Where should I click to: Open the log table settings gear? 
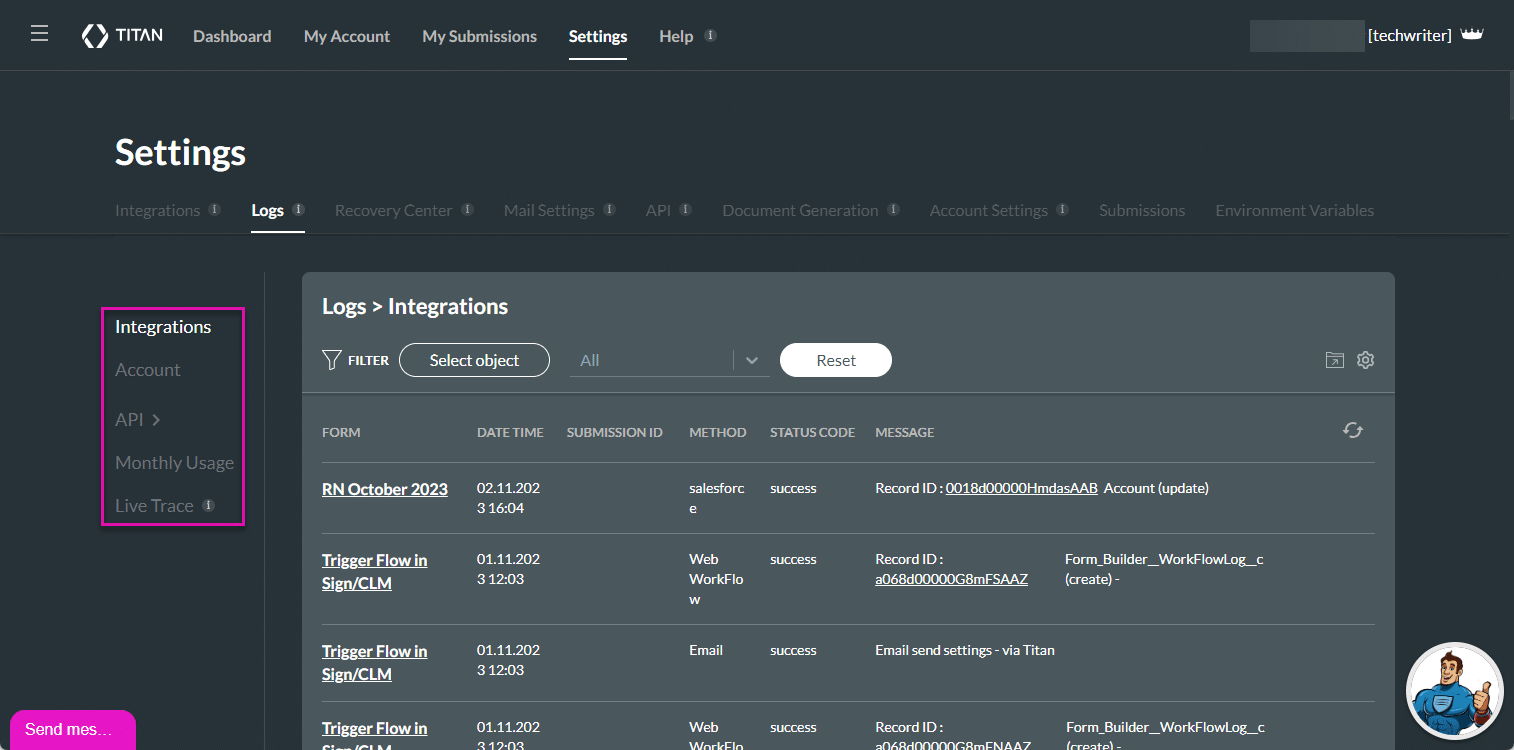click(x=1365, y=360)
